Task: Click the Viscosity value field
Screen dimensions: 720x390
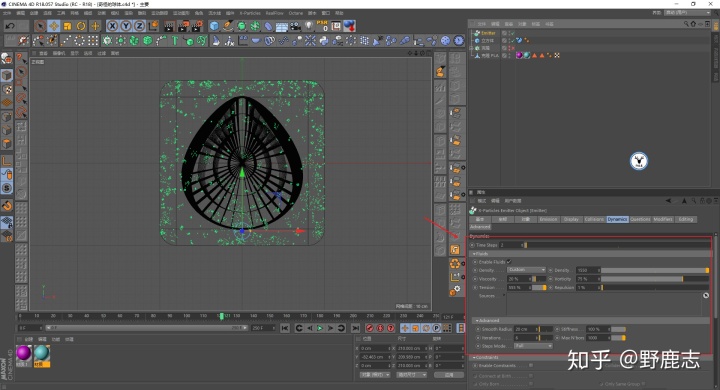Action: click(x=519, y=279)
